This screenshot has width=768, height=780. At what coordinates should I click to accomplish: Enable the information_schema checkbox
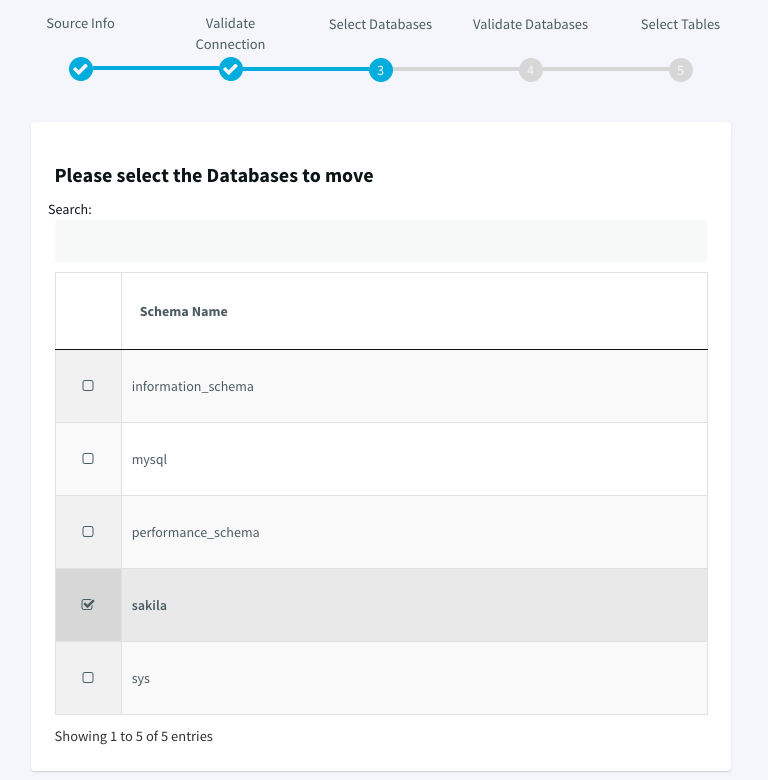pyautogui.click(x=88, y=386)
